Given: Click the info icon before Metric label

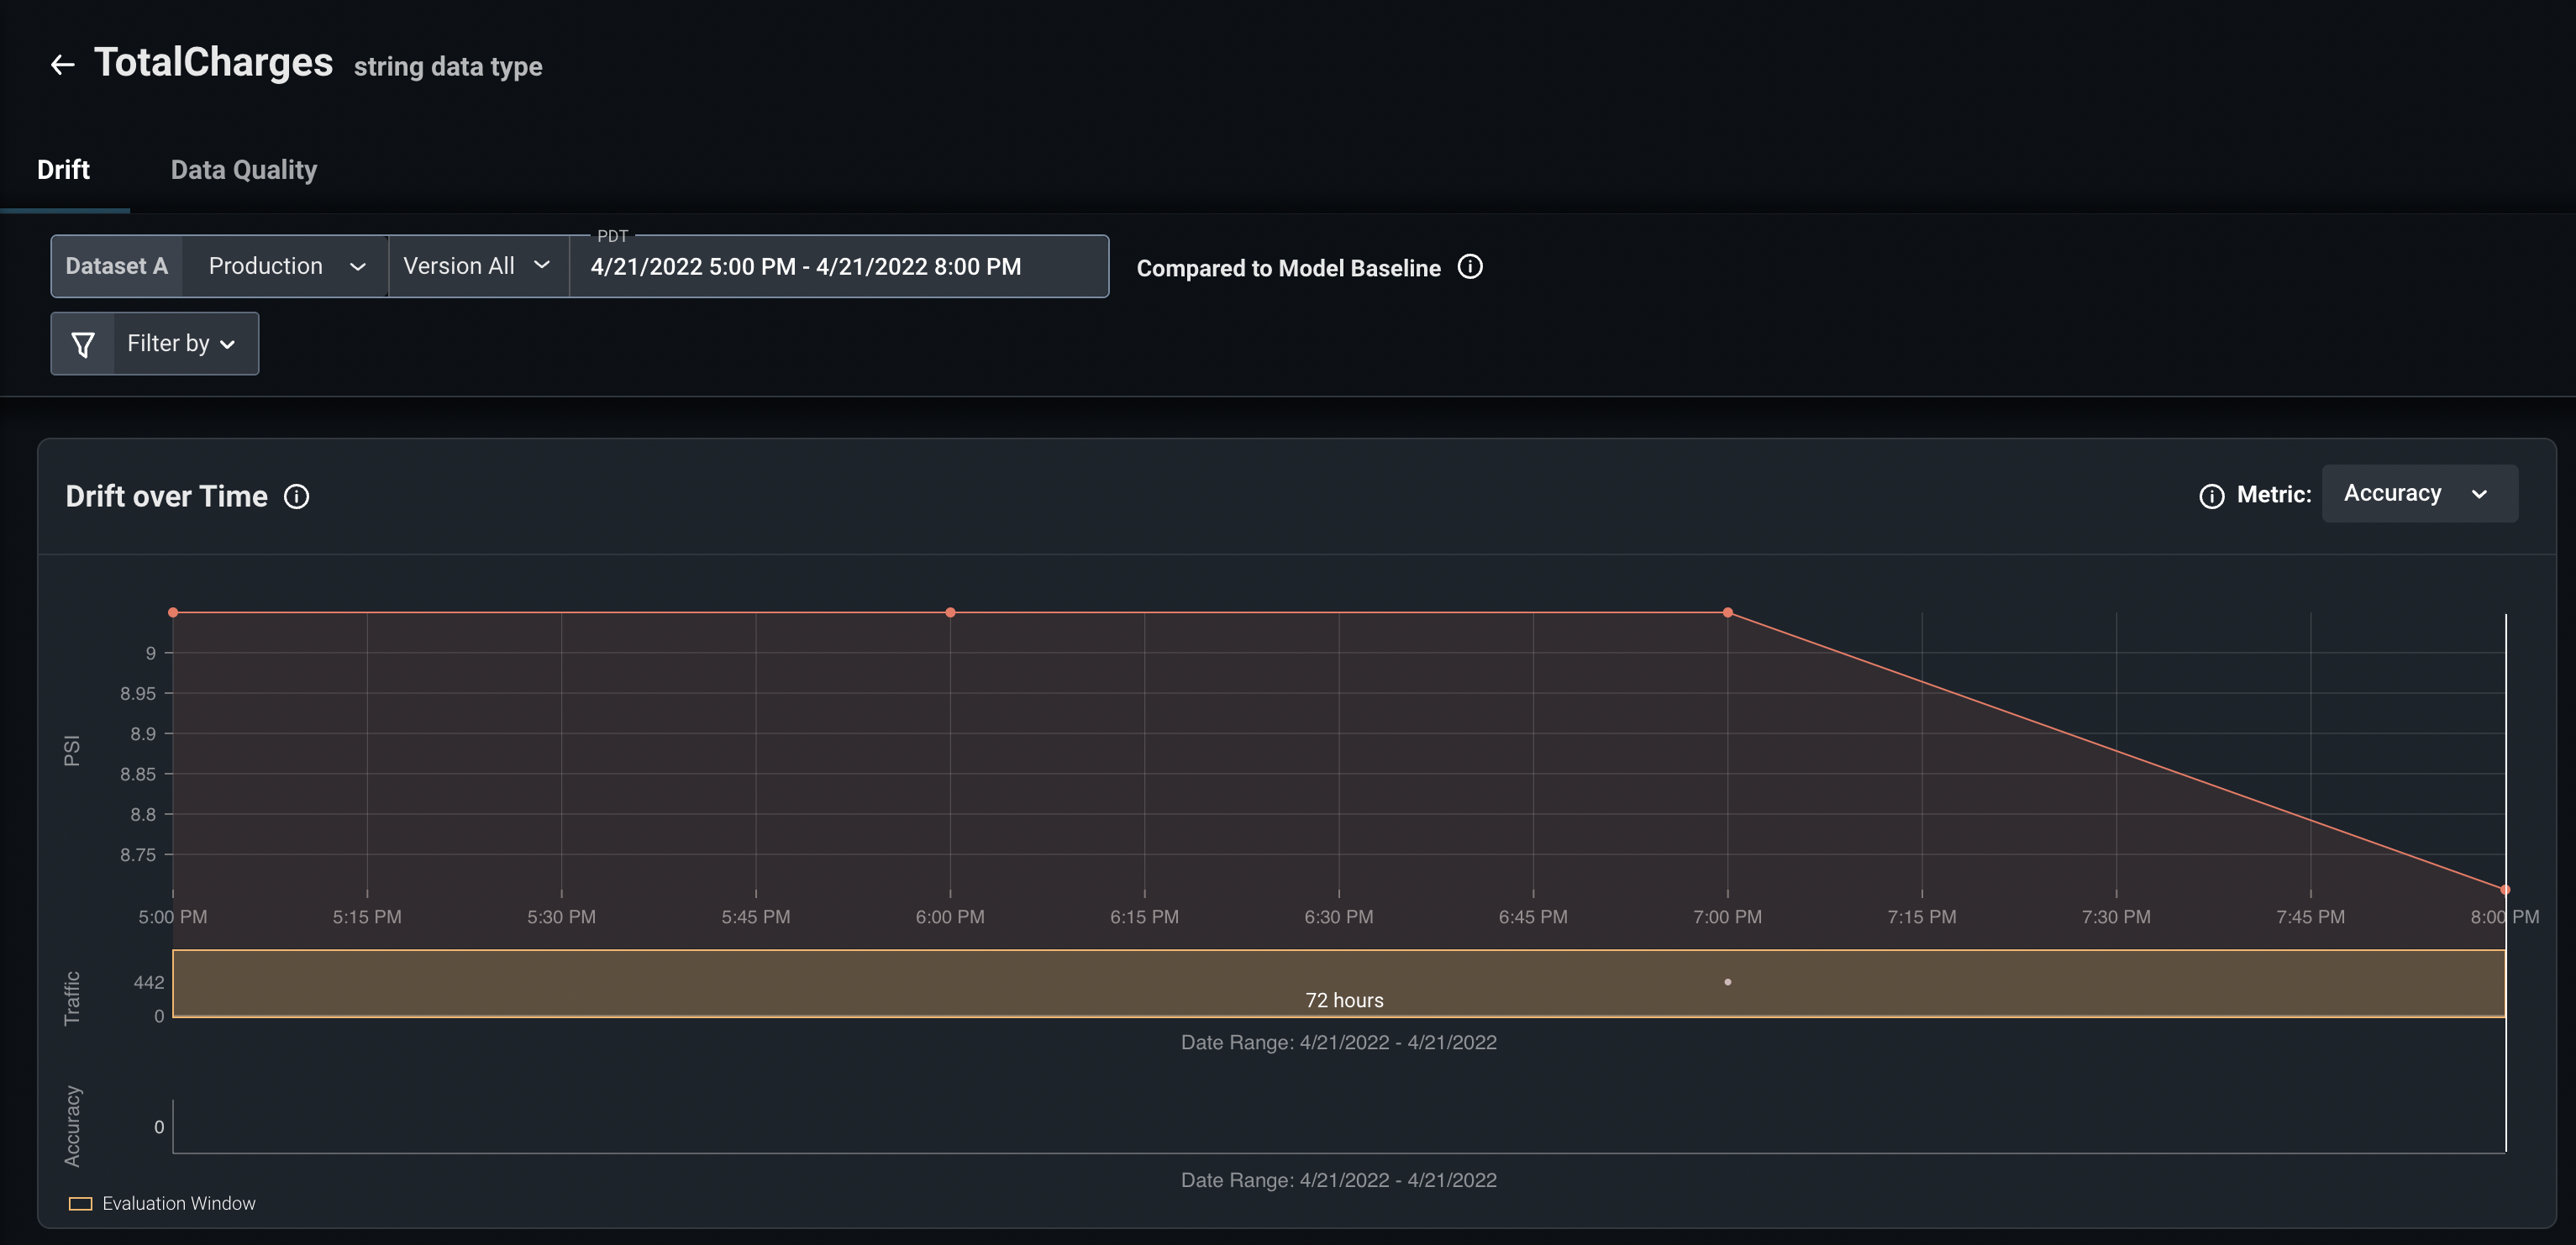Looking at the screenshot, I should click(2211, 496).
